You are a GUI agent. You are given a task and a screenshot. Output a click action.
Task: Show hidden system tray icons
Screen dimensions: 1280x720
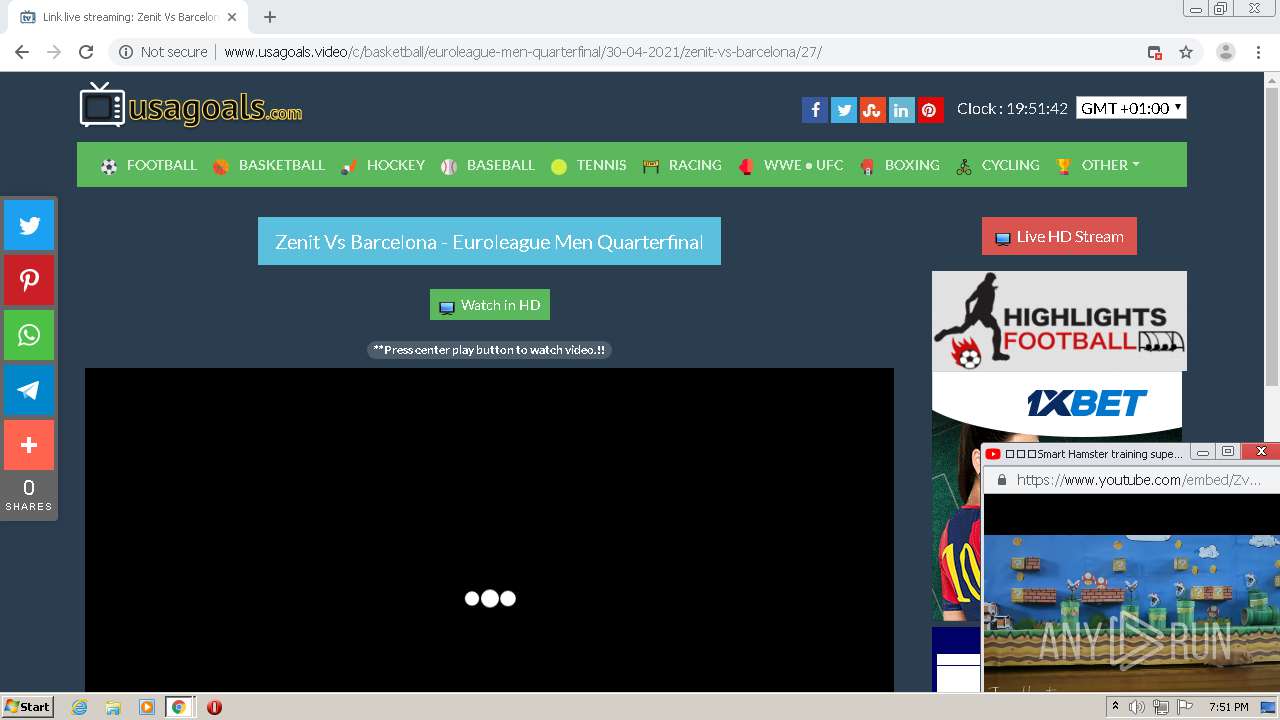pyautogui.click(x=1115, y=707)
